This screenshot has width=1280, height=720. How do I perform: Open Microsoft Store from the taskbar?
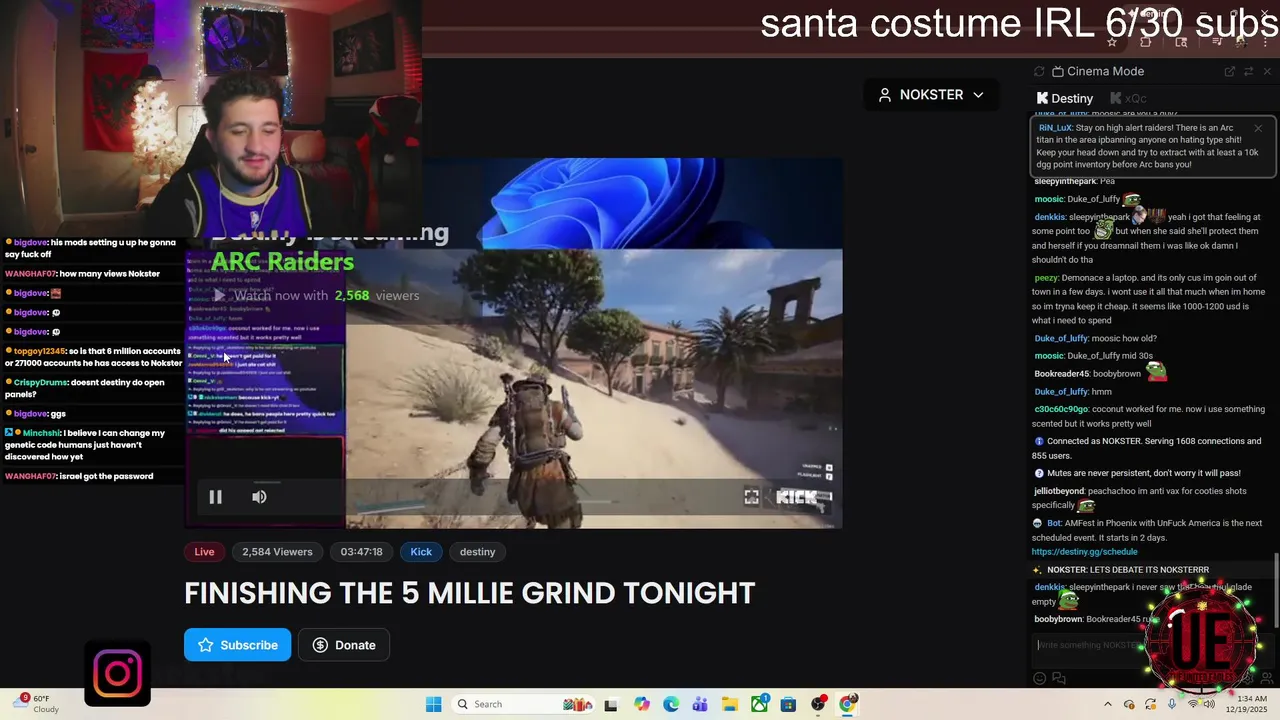pos(789,704)
